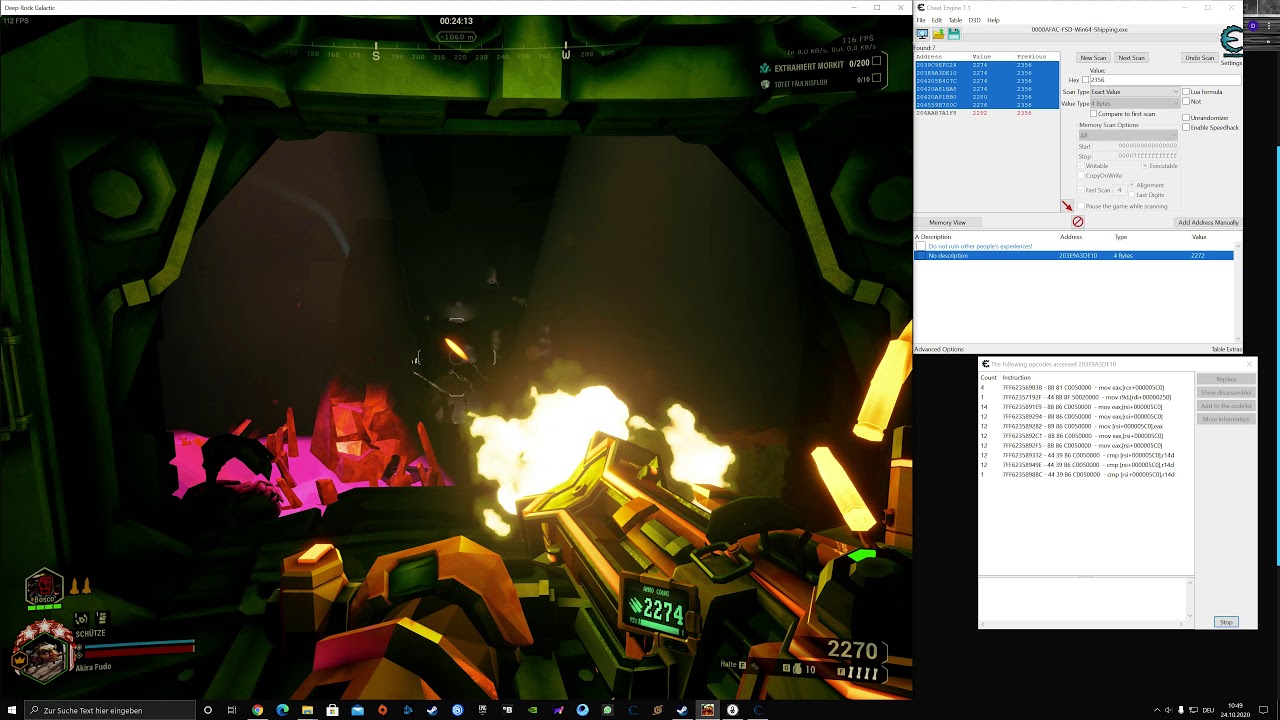Select the opcode row 7FF623569B38 mov eax,[rcx+000005C0]
The height and width of the screenshot is (720, 1280).
[1086, 387]
